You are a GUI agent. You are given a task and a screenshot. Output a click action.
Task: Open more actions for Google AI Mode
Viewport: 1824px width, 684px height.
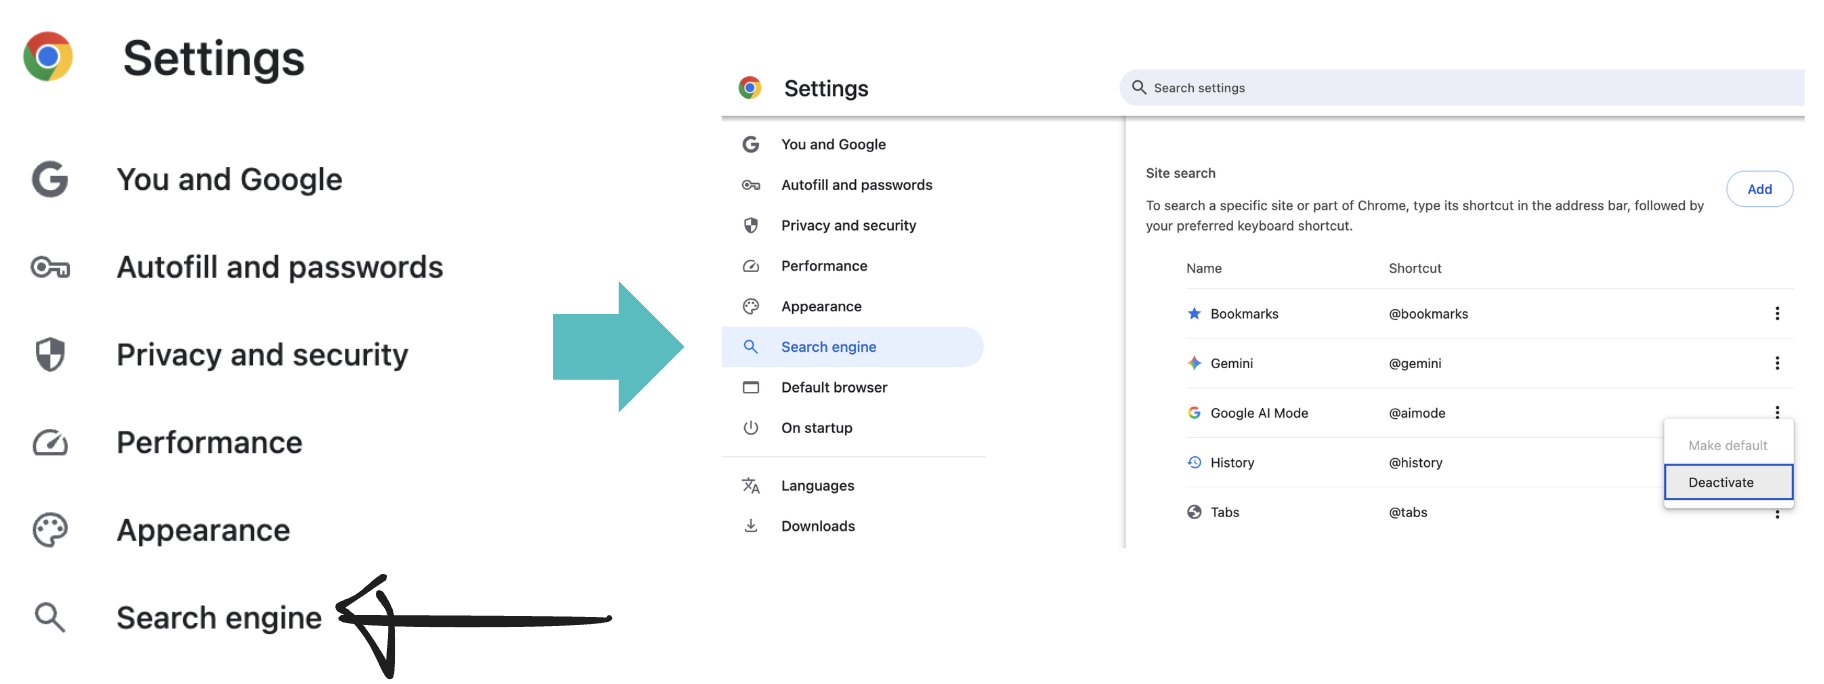click(x=1776, y=412)
